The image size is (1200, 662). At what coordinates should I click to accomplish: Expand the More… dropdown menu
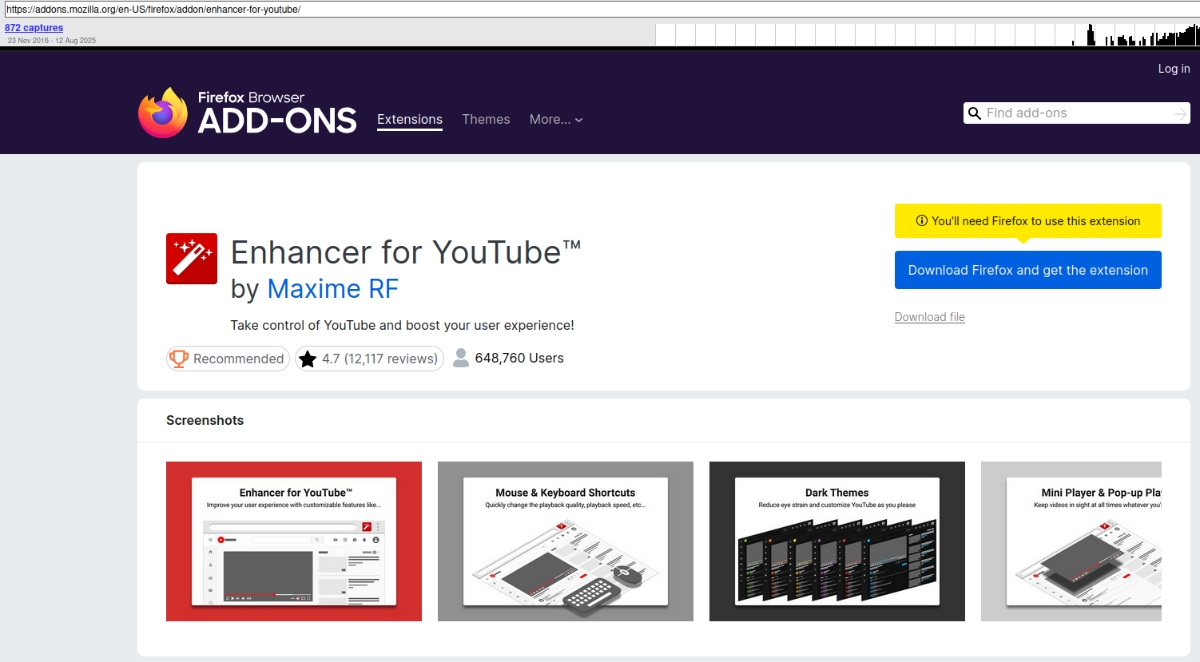(556, 119)
